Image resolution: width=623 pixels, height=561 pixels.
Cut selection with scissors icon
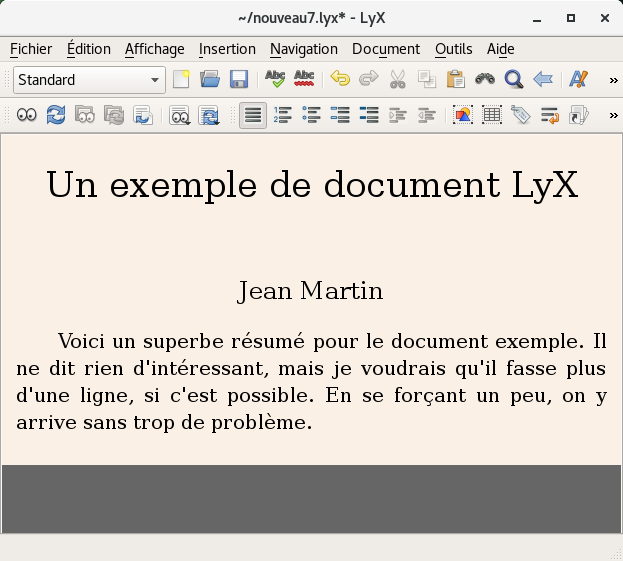pos(398,79)
